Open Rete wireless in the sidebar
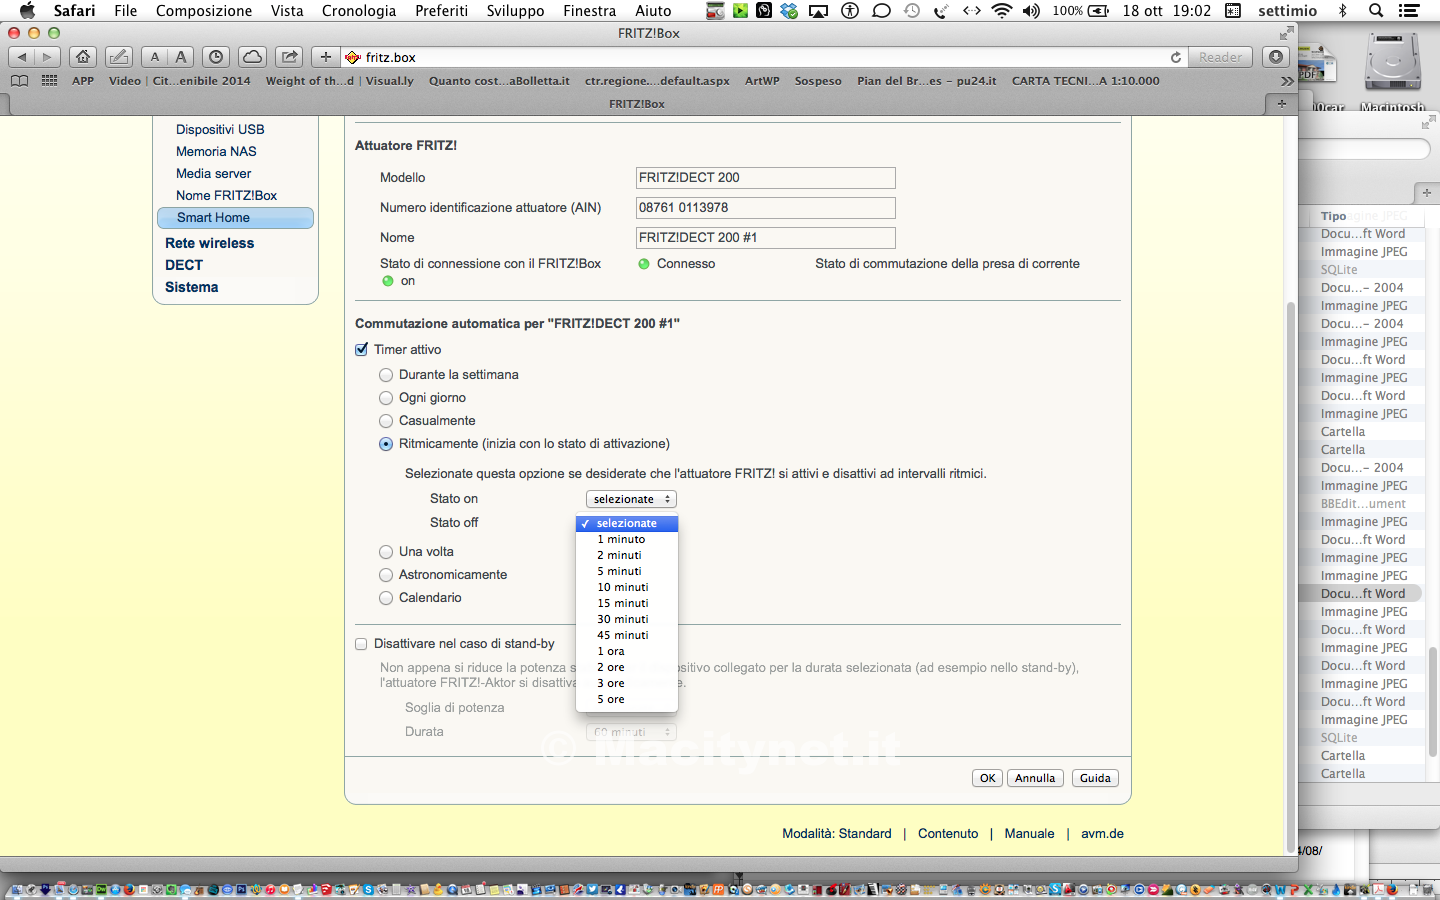The height and width of the screenshot is (900, 1440). point(210,243)
